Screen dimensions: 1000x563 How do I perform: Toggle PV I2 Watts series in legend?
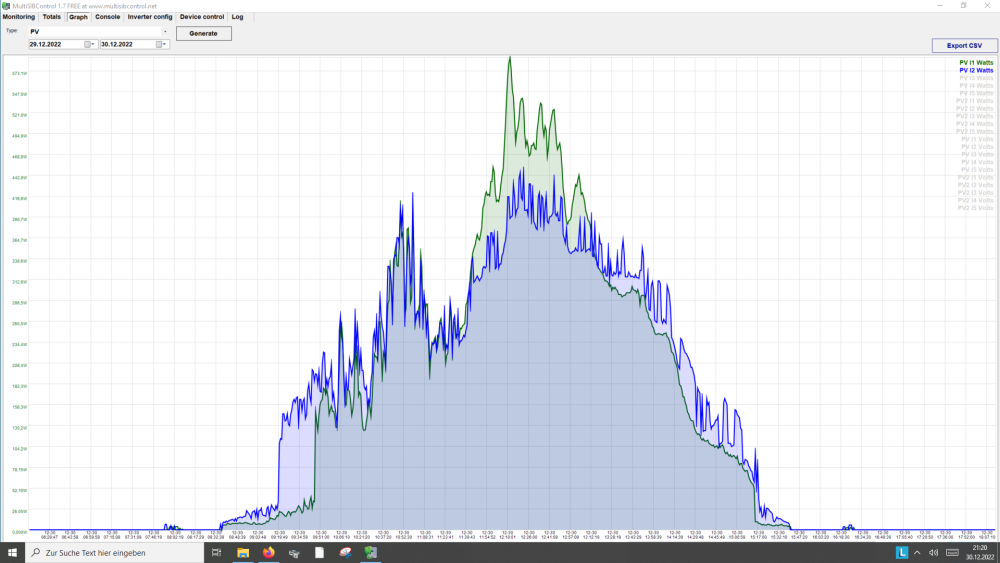coord(976,70)
